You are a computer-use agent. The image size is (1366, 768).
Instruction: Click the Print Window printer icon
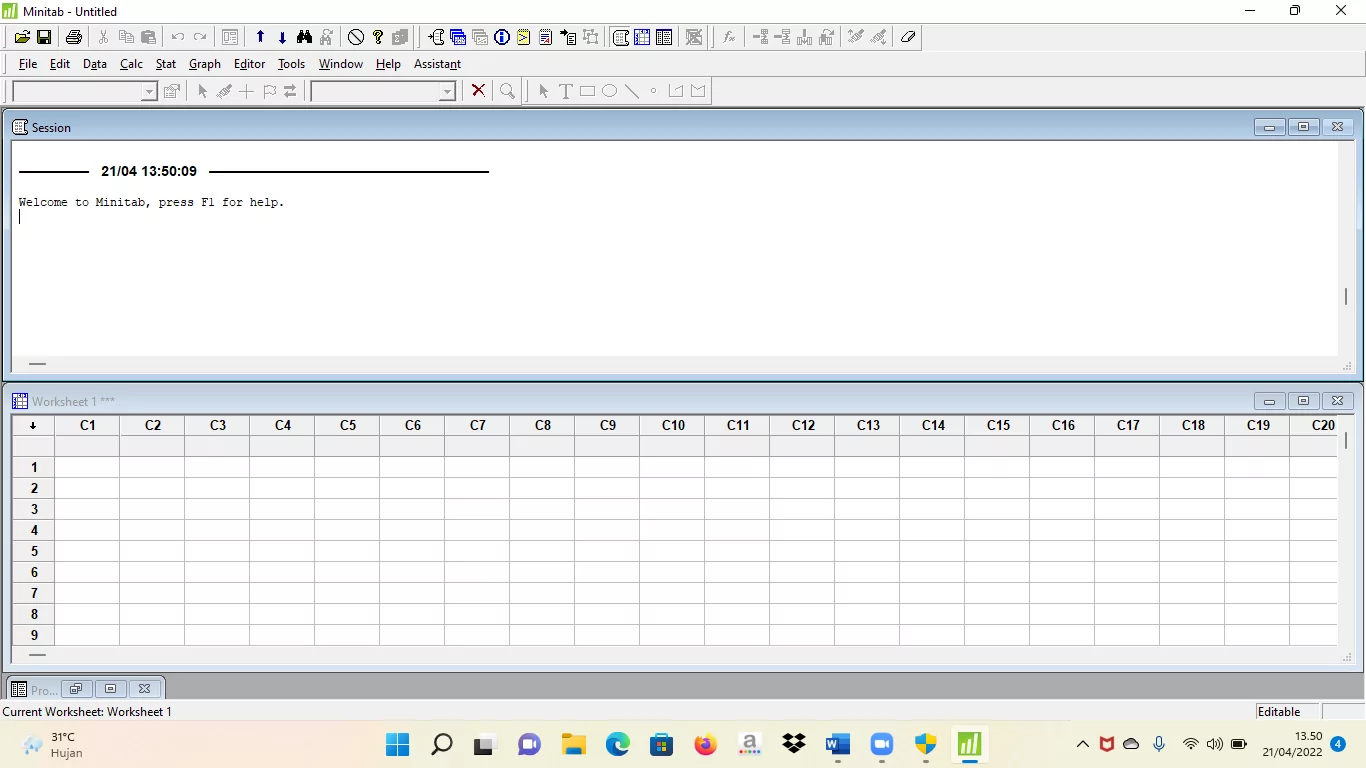pyautogui.click(x=73, y=37)
